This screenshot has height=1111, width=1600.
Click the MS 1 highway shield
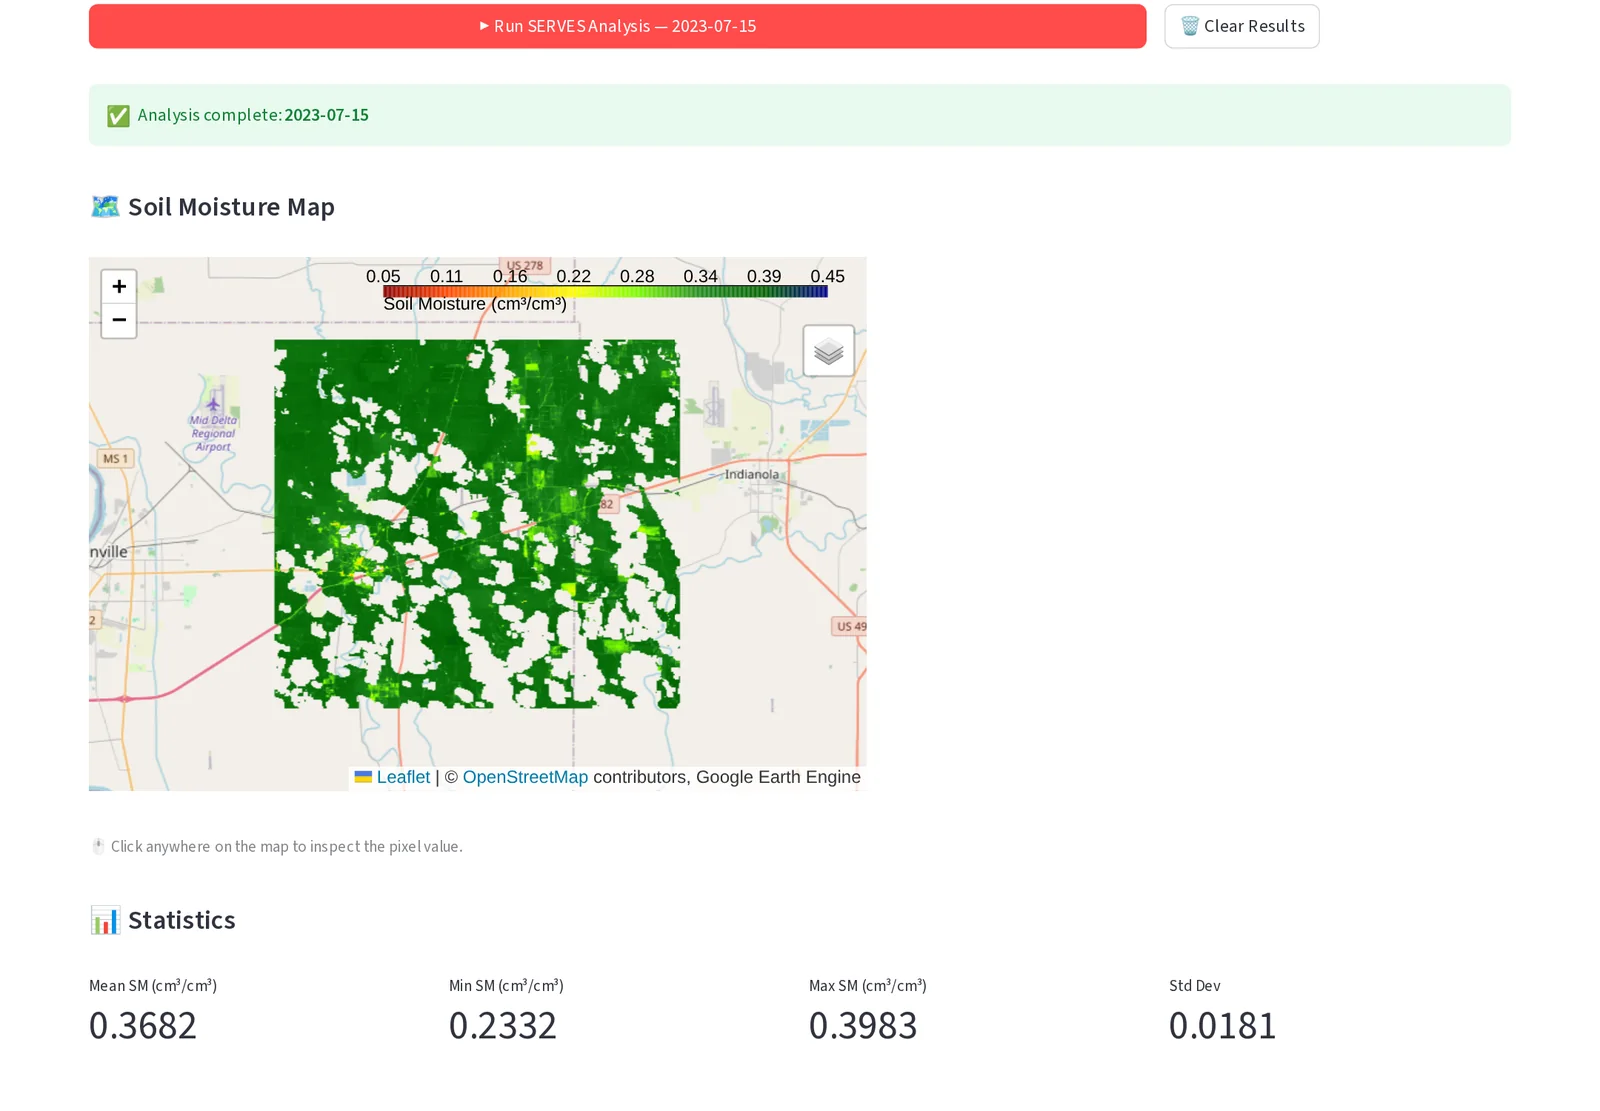115,458
